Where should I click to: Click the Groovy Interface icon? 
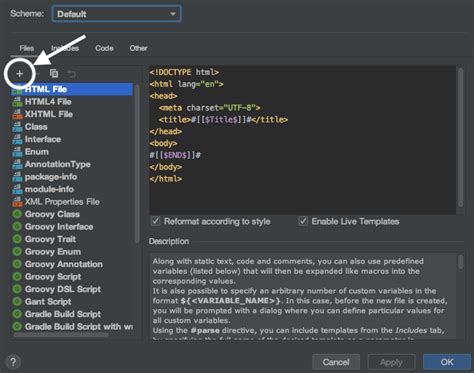tap(17, 227)
